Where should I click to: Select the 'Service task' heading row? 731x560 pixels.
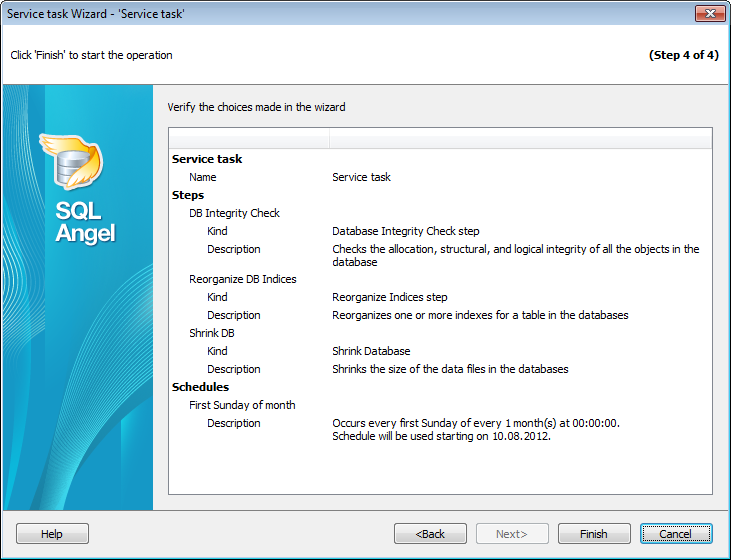point(440,159)
